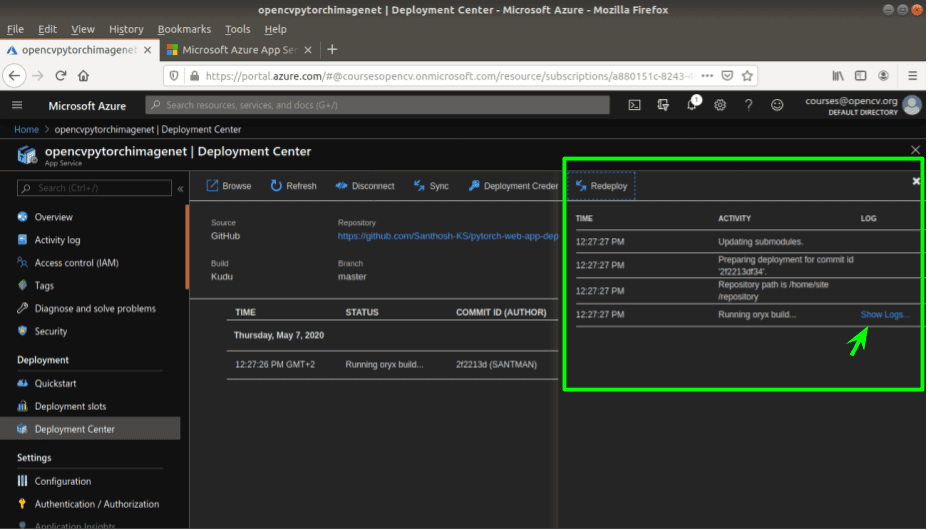Save the page to Pocket

tap(727, 76)
